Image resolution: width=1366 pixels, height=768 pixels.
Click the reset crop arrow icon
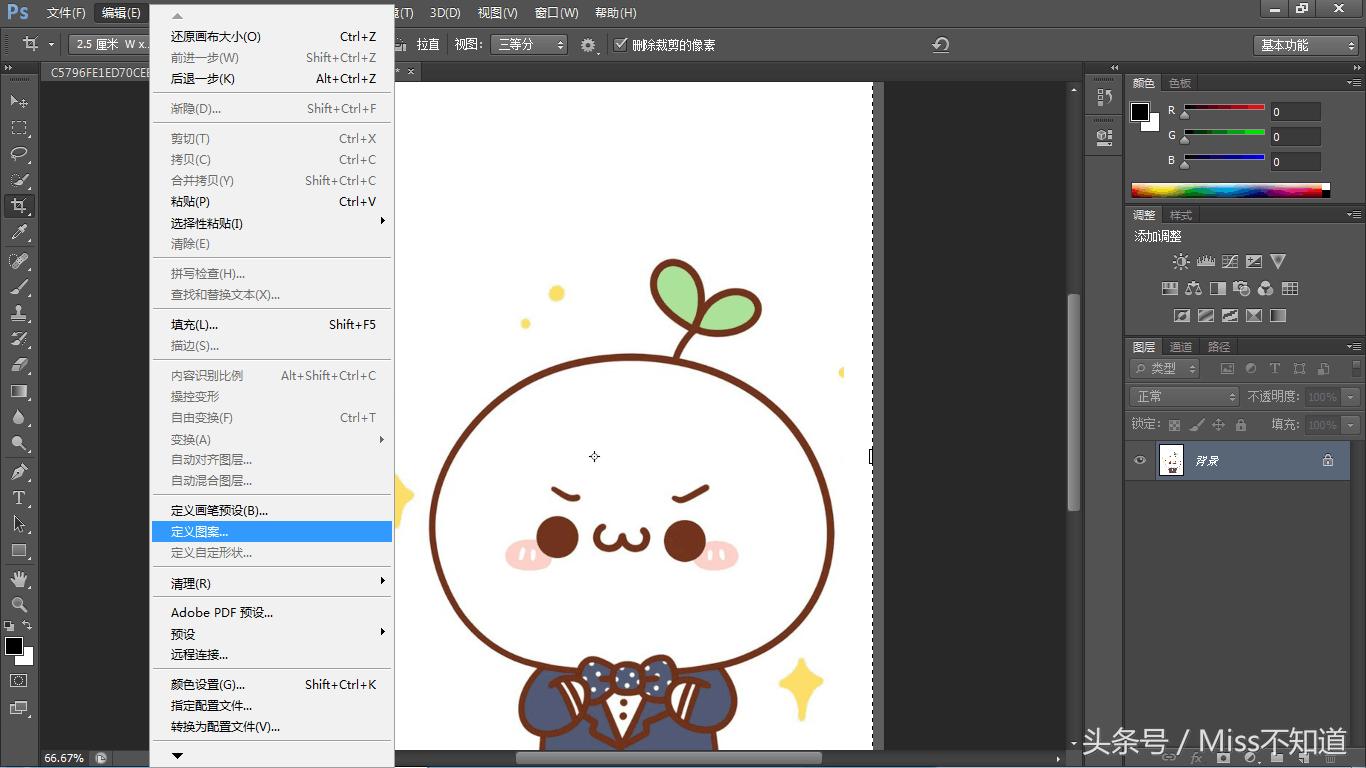coord(940,45)
